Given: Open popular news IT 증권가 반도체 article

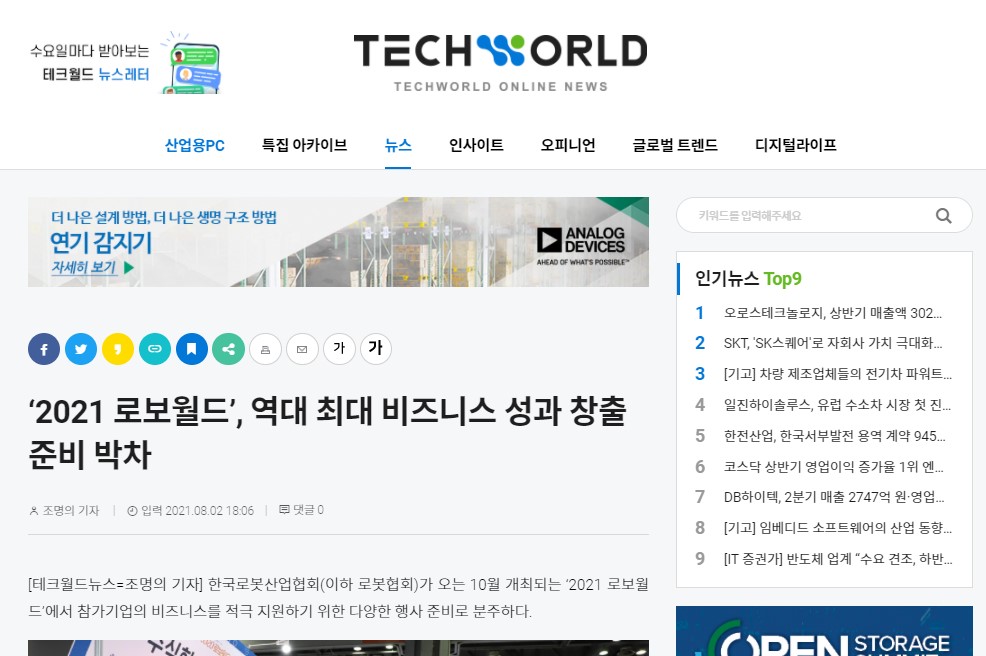Looking at the screenshot, I should click(x=838, y=559).
